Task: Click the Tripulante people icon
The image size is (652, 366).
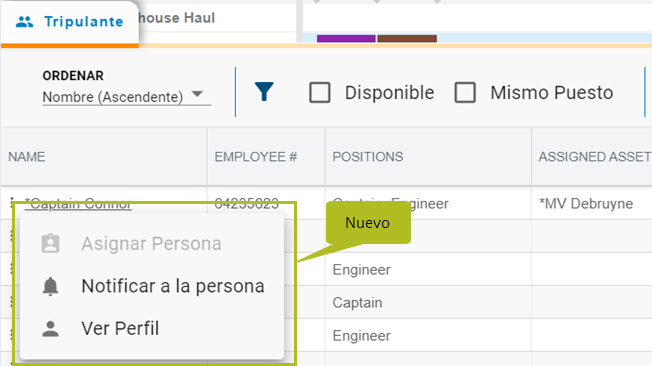Action: click(x=25, y=22)
